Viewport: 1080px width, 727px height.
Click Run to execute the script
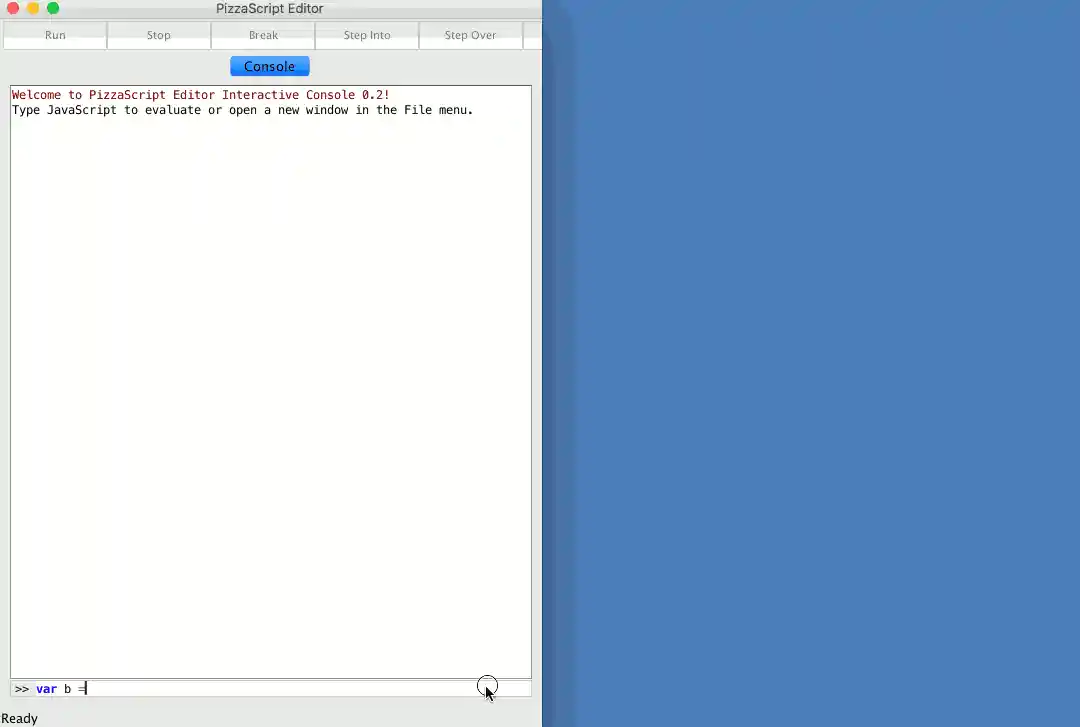(x=55, y=35)
